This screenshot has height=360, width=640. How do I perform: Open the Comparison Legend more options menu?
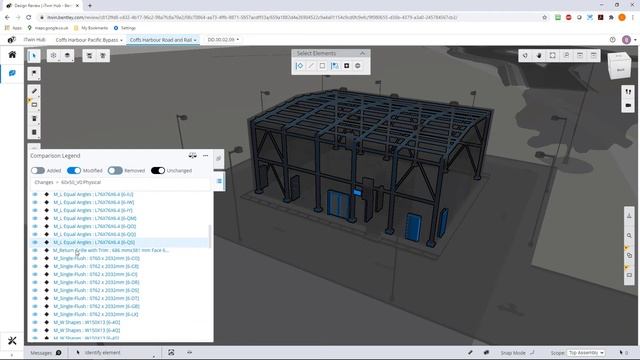click(x=205, y=156)
